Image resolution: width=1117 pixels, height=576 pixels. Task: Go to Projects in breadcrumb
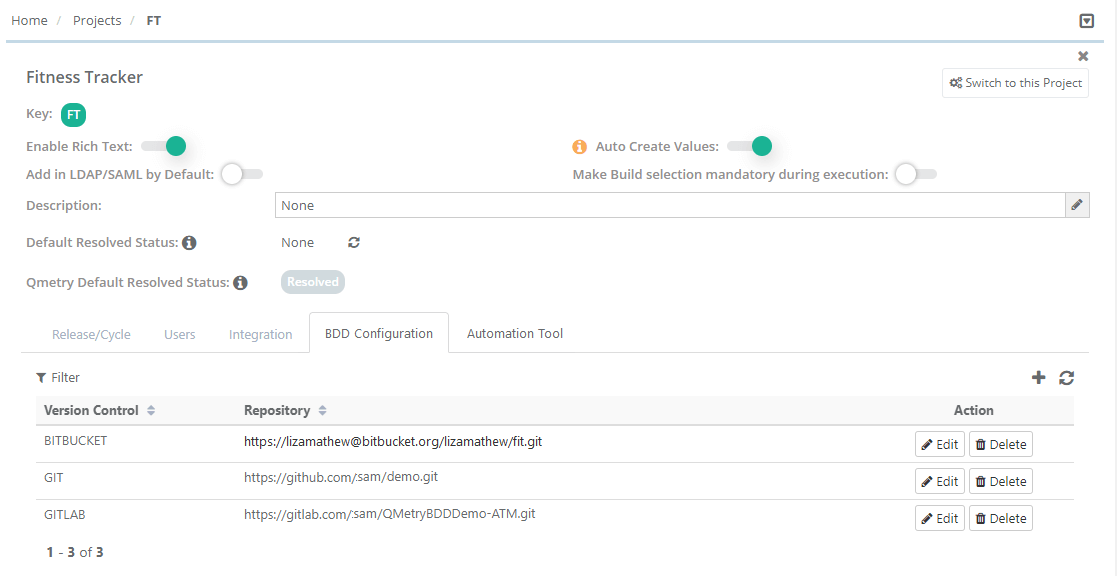97,20
